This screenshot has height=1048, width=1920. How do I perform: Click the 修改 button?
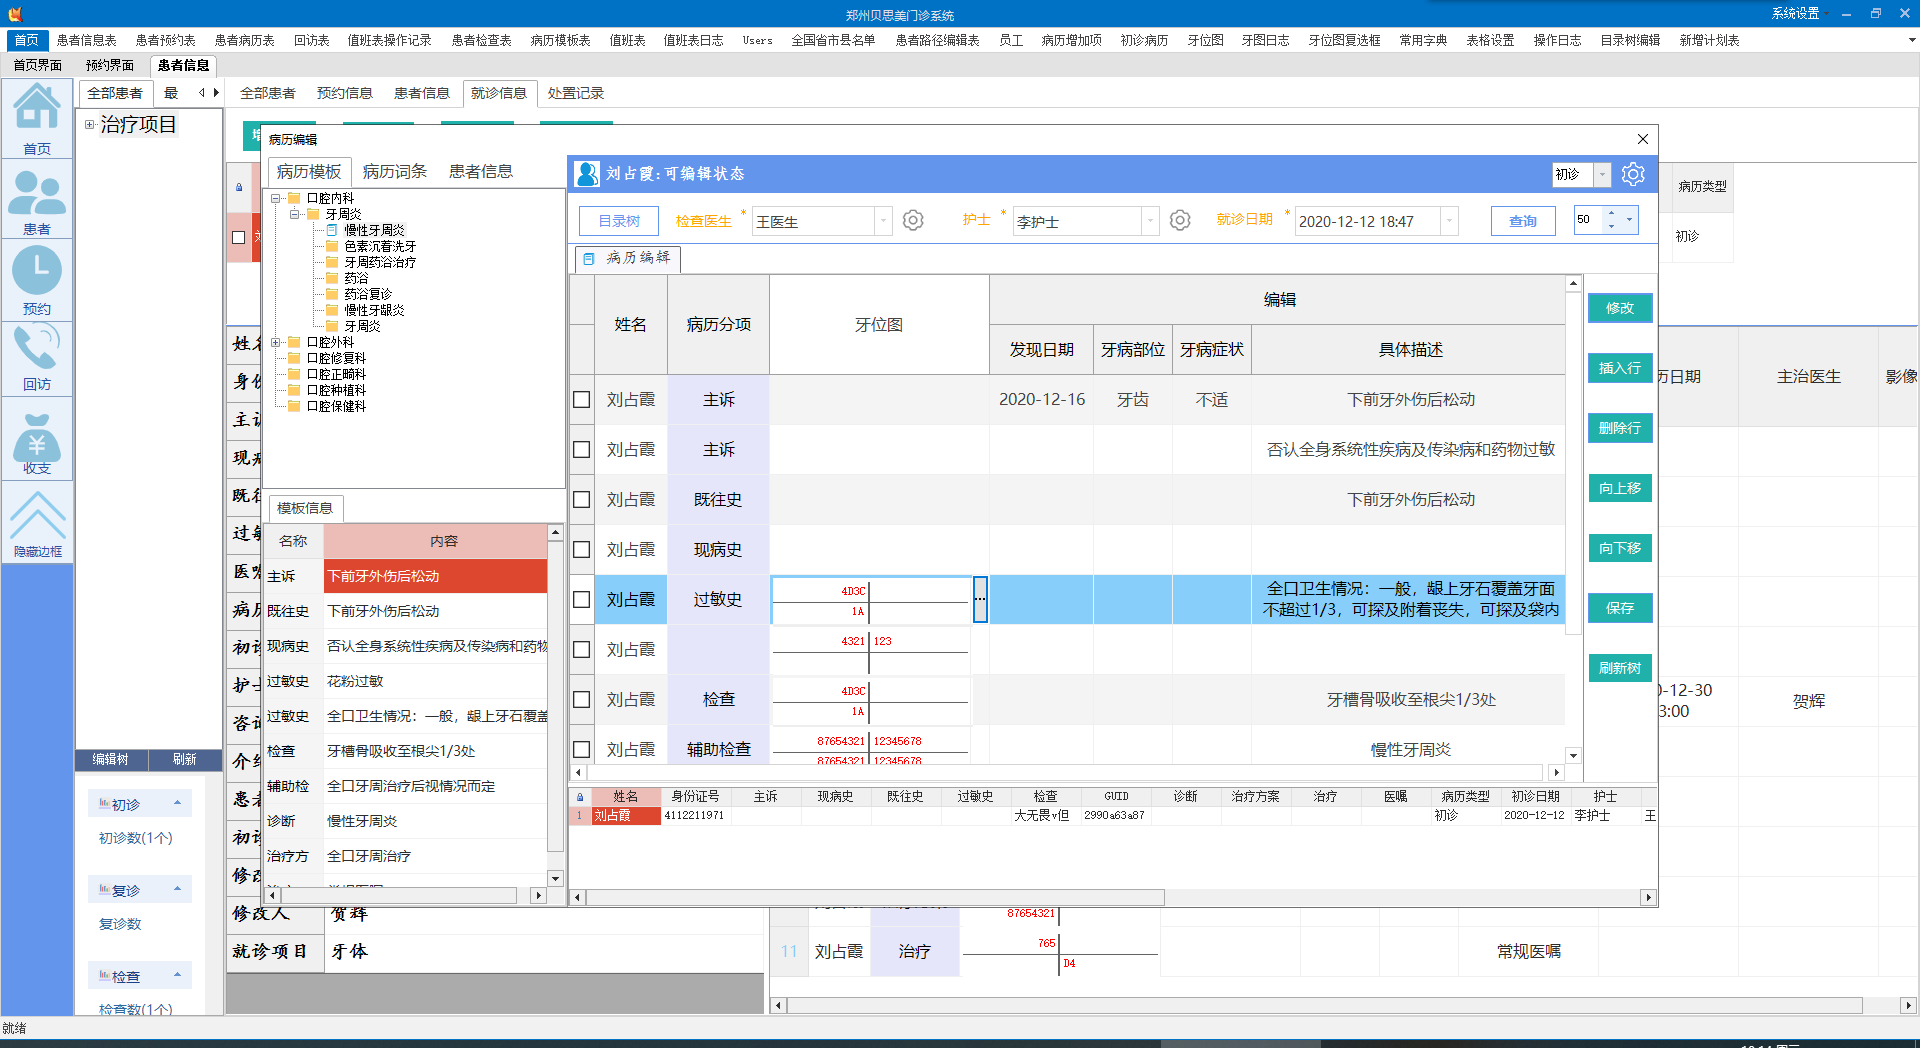point(1620,308)
